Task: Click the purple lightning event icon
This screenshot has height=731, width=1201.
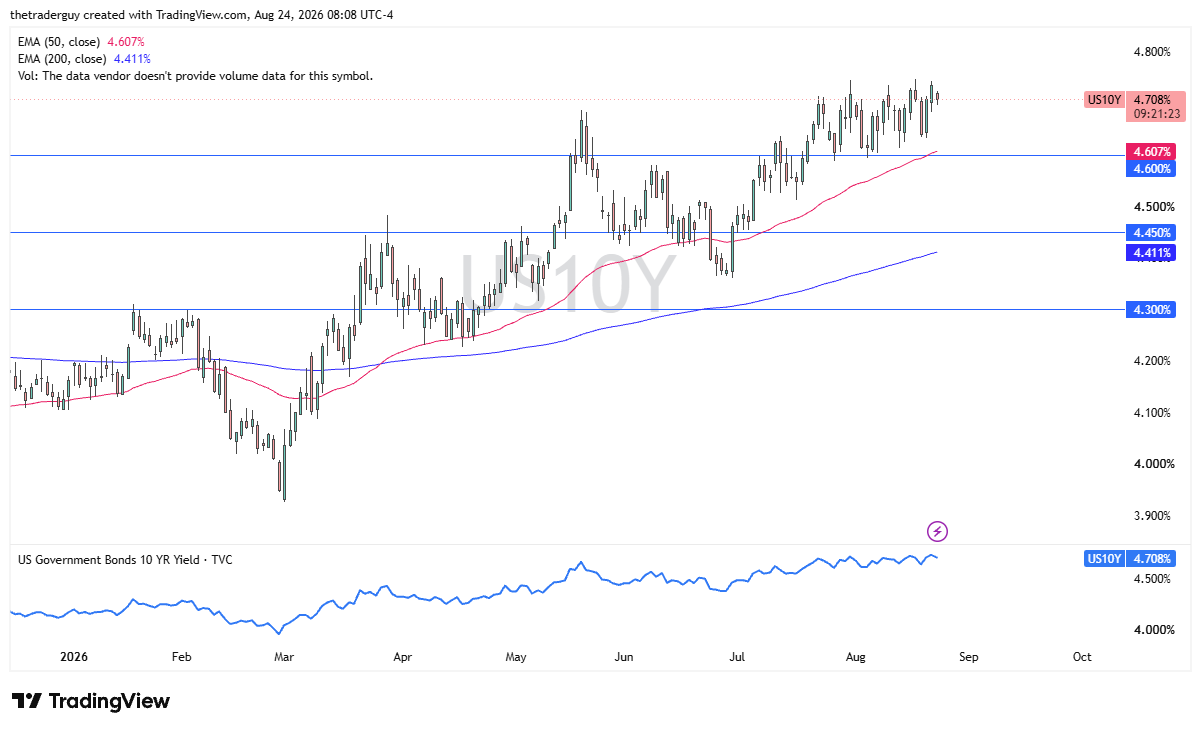Action: coord(937,531)
